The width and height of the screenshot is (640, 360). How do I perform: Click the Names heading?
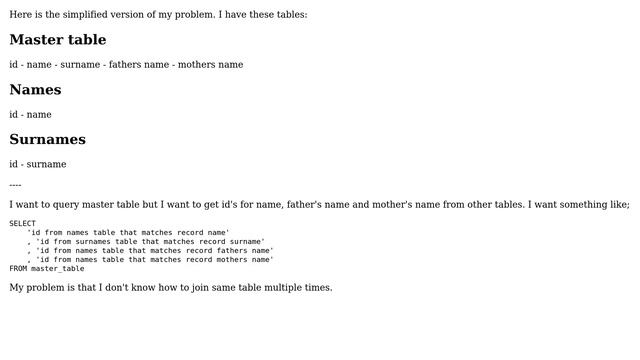click(x=35, y=90)
